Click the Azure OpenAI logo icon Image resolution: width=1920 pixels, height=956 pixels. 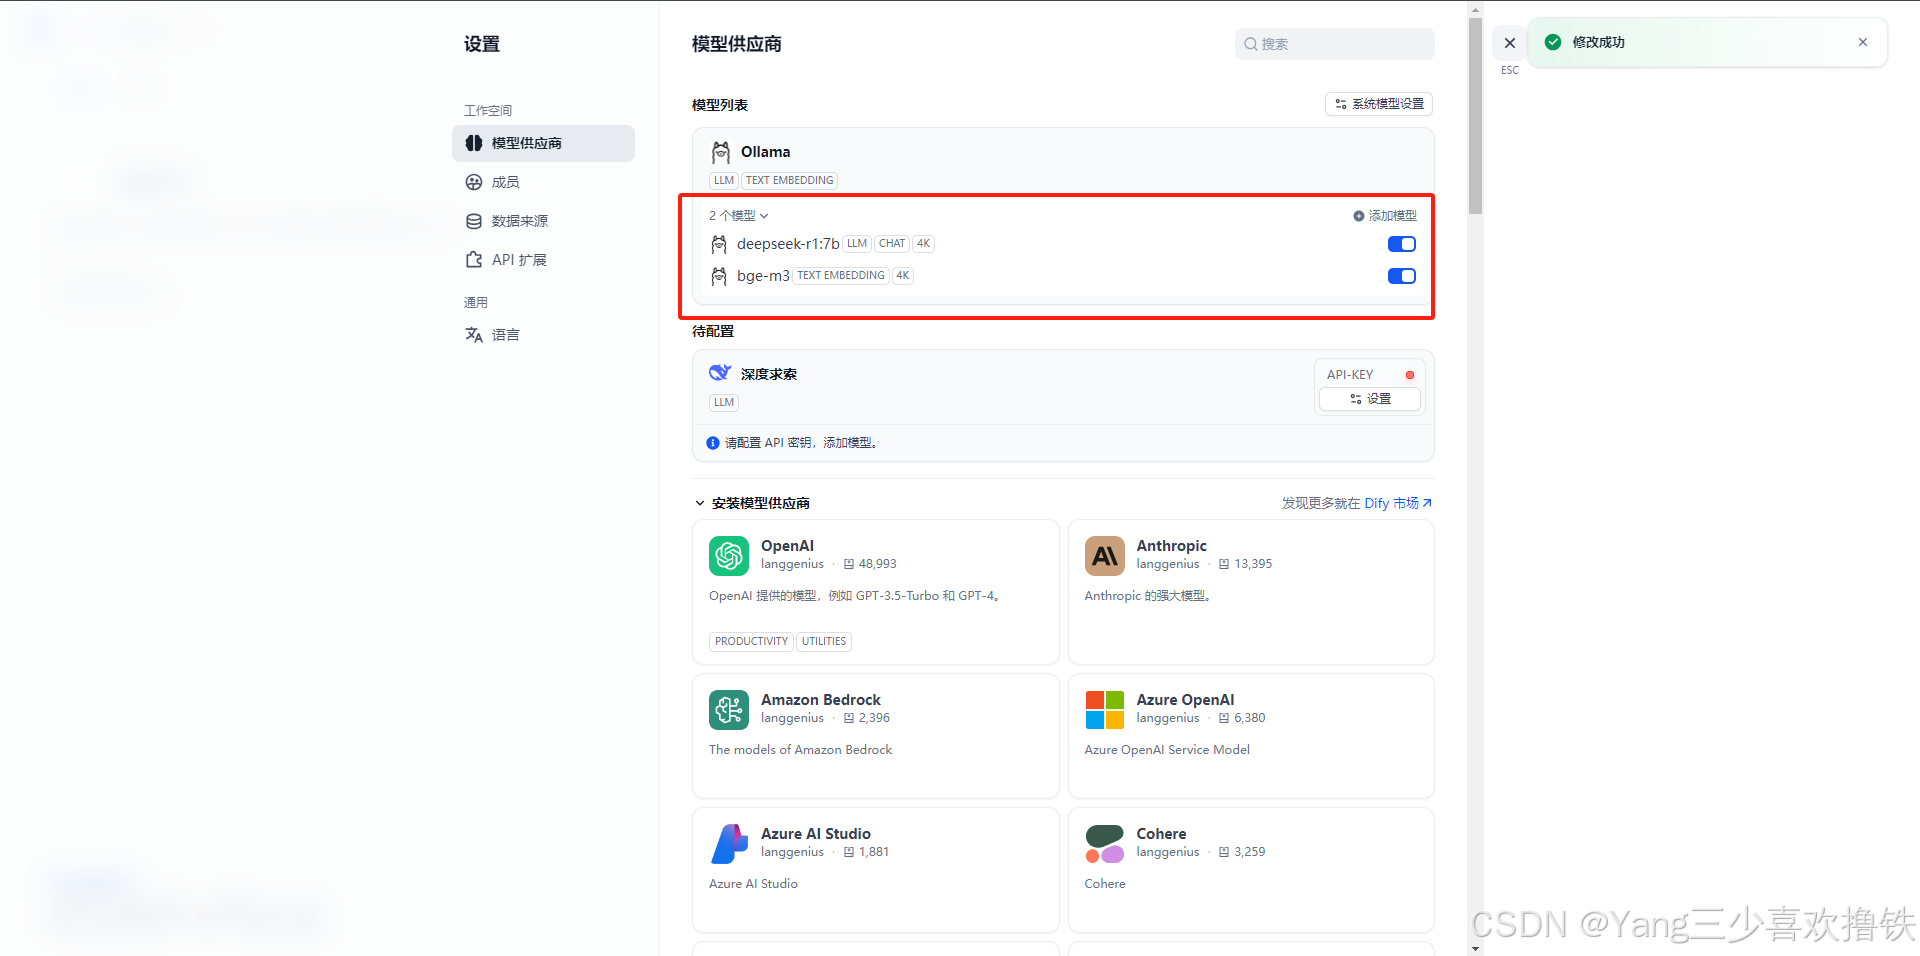click(1105, 710)
